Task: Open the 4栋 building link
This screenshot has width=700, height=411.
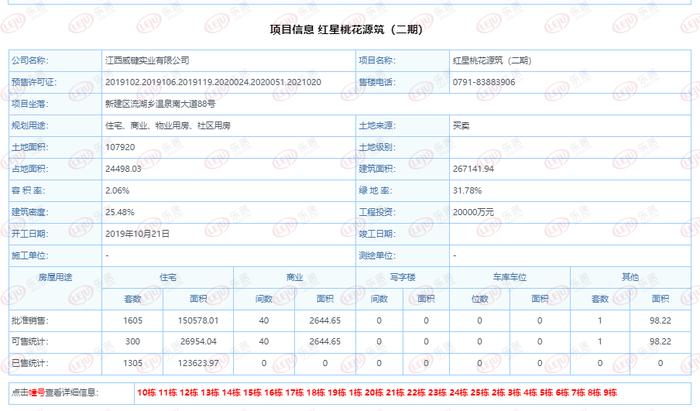Action: coord(530,393)
